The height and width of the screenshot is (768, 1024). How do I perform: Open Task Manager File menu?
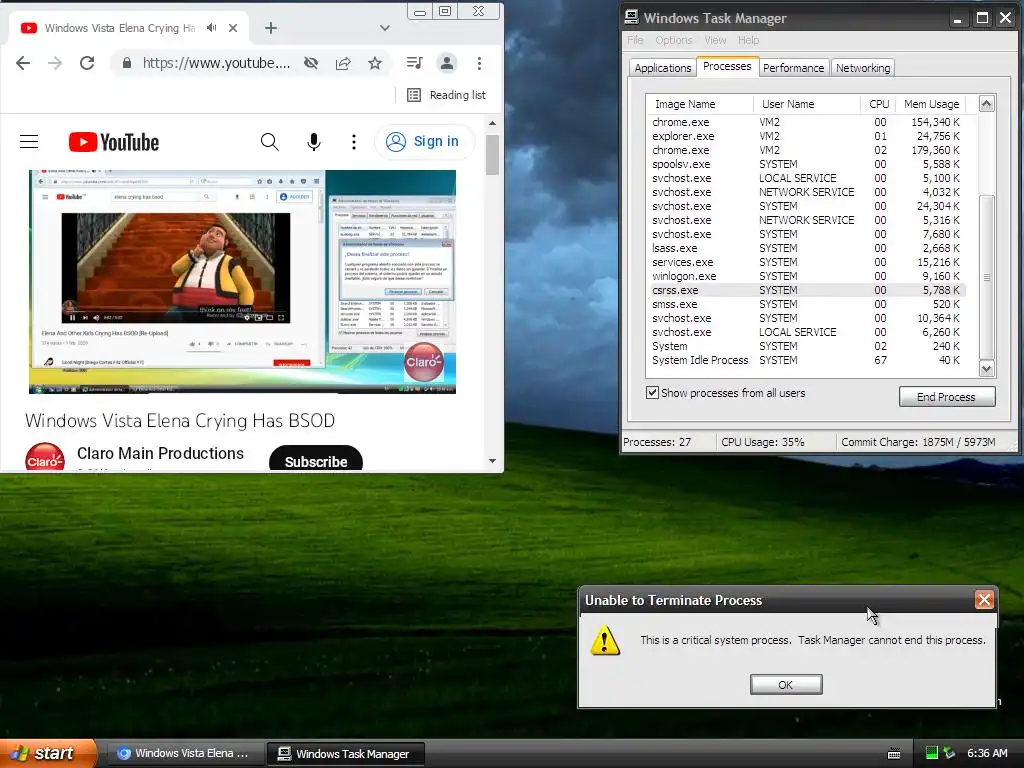tap(635, 40)
